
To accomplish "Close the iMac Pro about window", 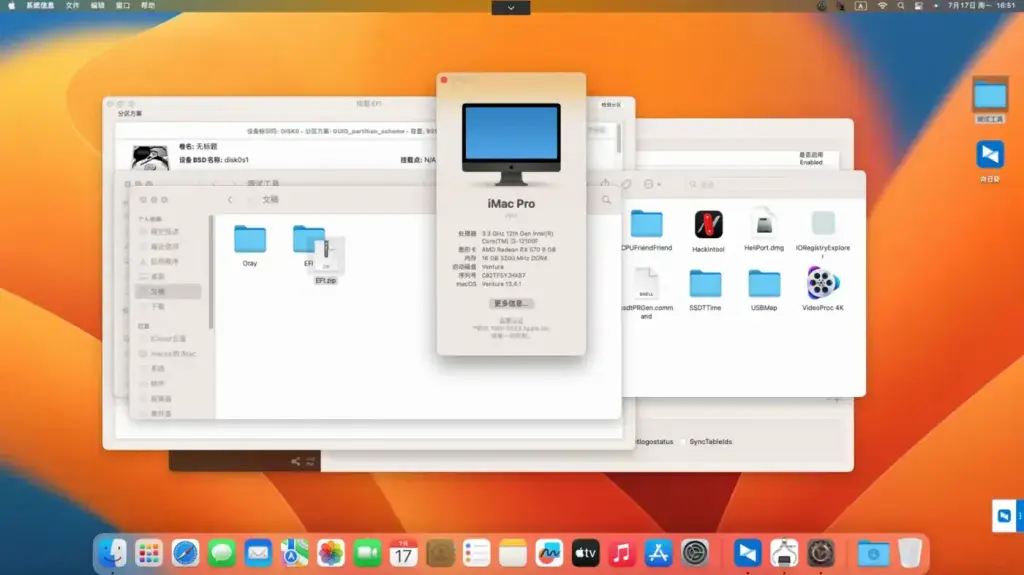I will coord(444,80).
